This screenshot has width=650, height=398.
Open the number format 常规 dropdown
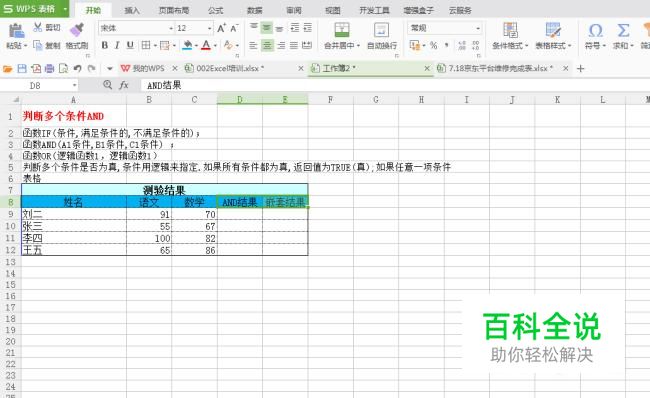(478, 28)
